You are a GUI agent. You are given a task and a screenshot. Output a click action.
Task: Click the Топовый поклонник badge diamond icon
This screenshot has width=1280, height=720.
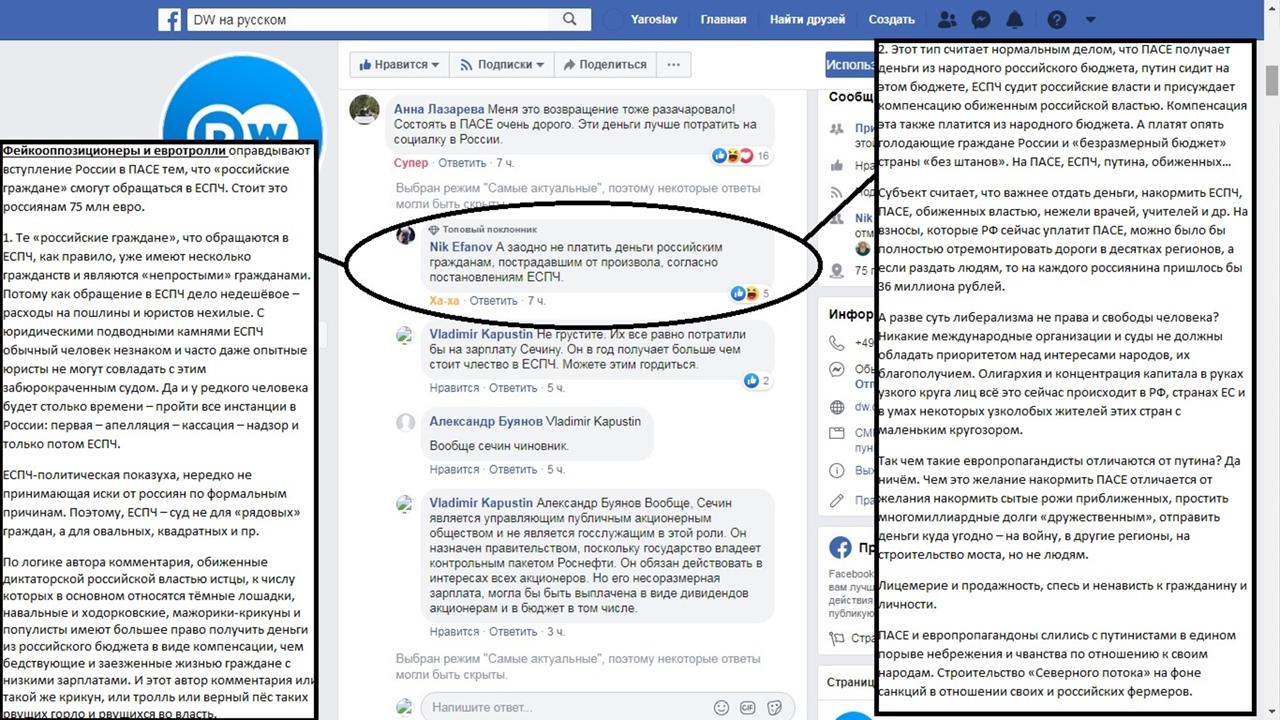[433, 229]
